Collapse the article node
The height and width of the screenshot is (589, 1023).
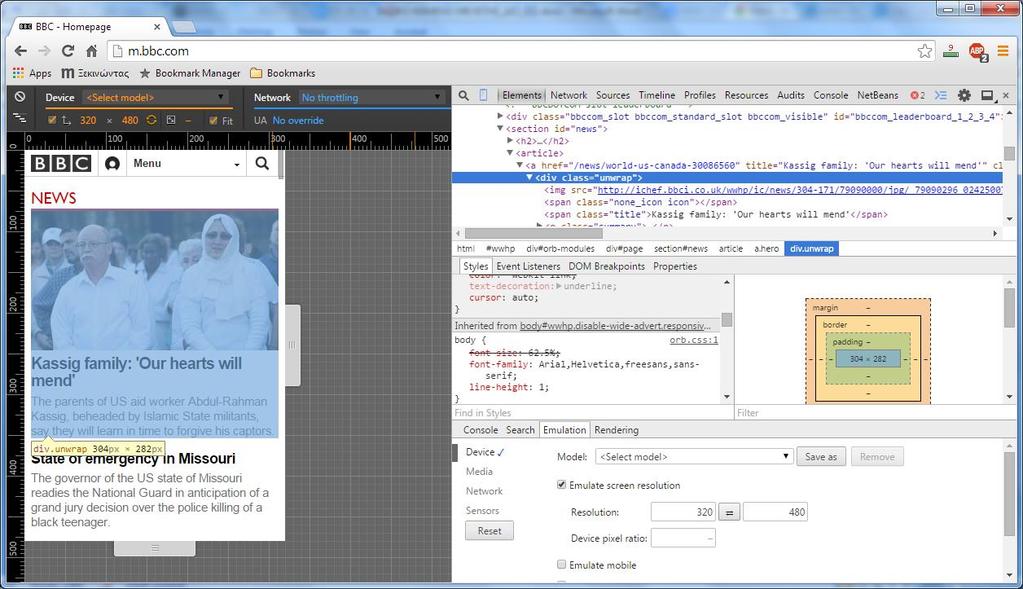[510, 153]
